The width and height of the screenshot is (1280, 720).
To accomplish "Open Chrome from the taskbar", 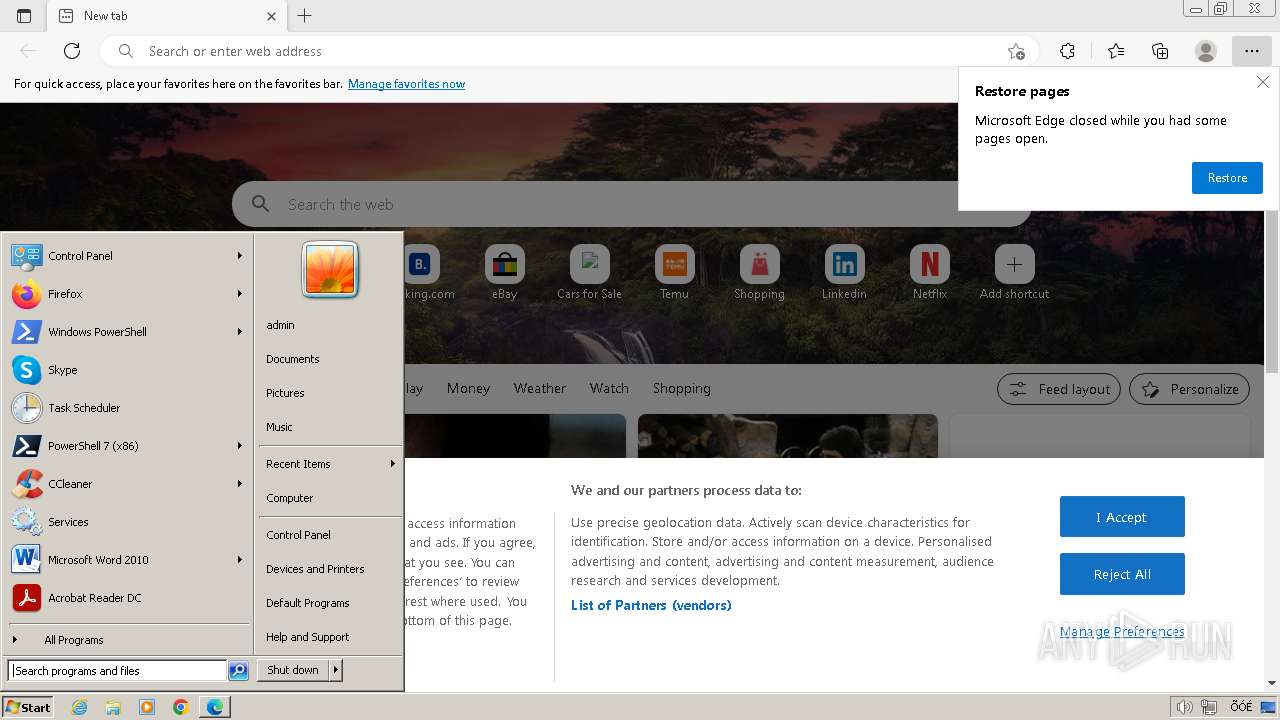I will coord(181,707).
